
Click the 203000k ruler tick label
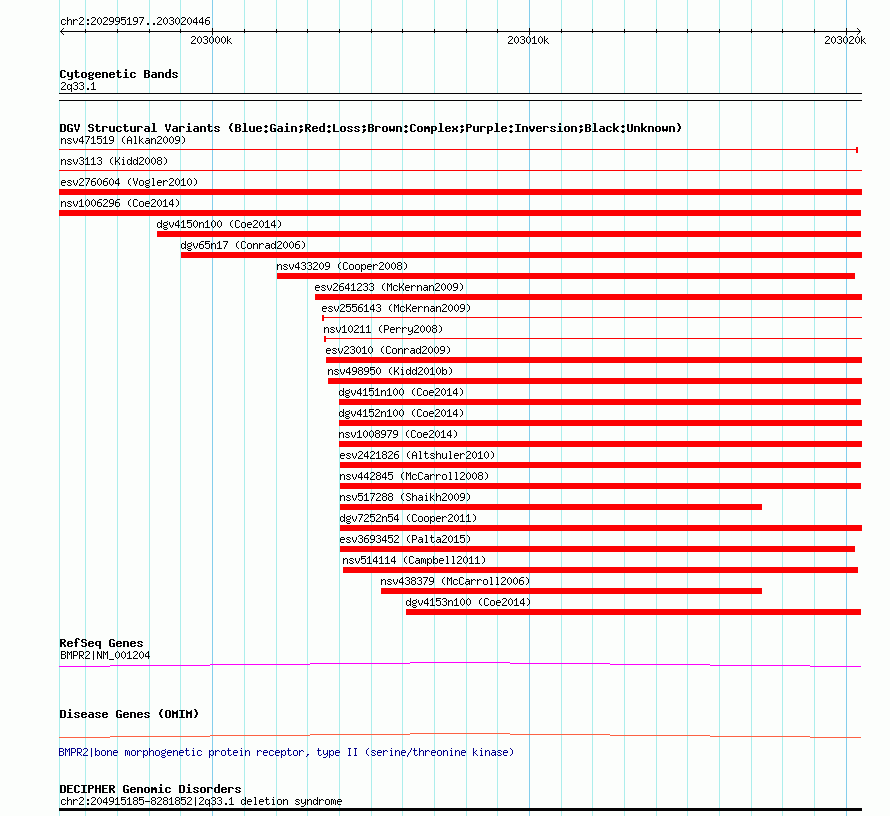[211, 40]
